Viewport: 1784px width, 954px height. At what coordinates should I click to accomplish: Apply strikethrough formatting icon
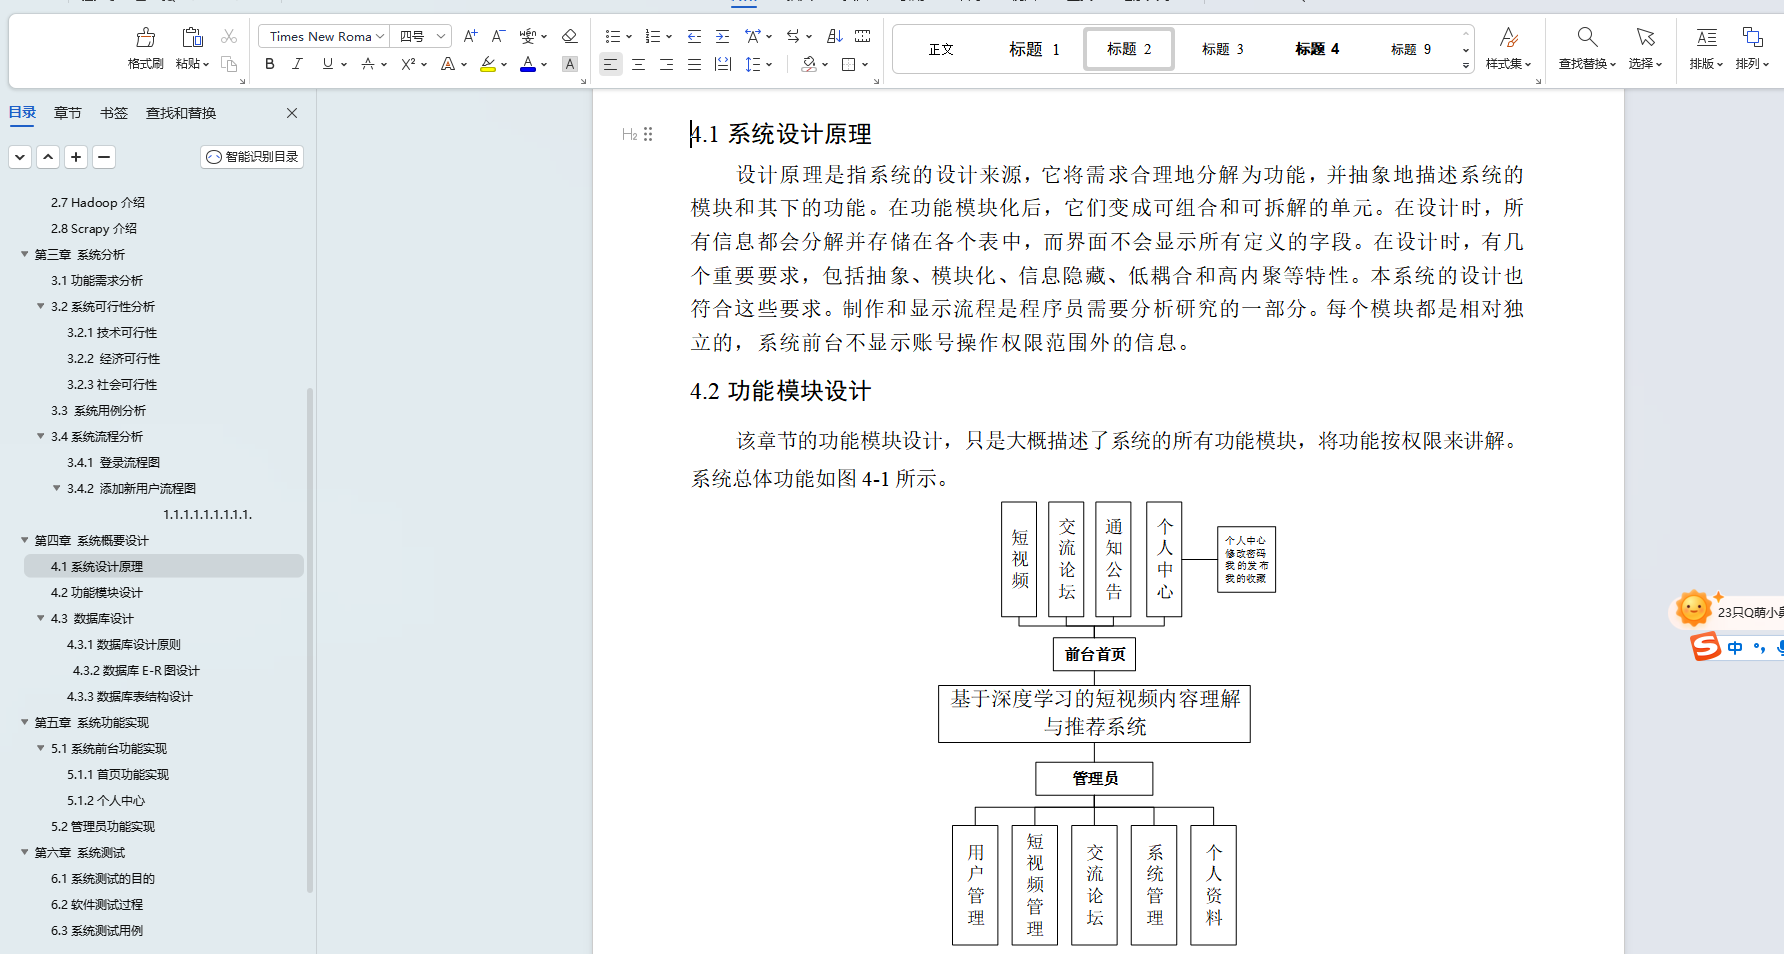[x=368, y=64]
